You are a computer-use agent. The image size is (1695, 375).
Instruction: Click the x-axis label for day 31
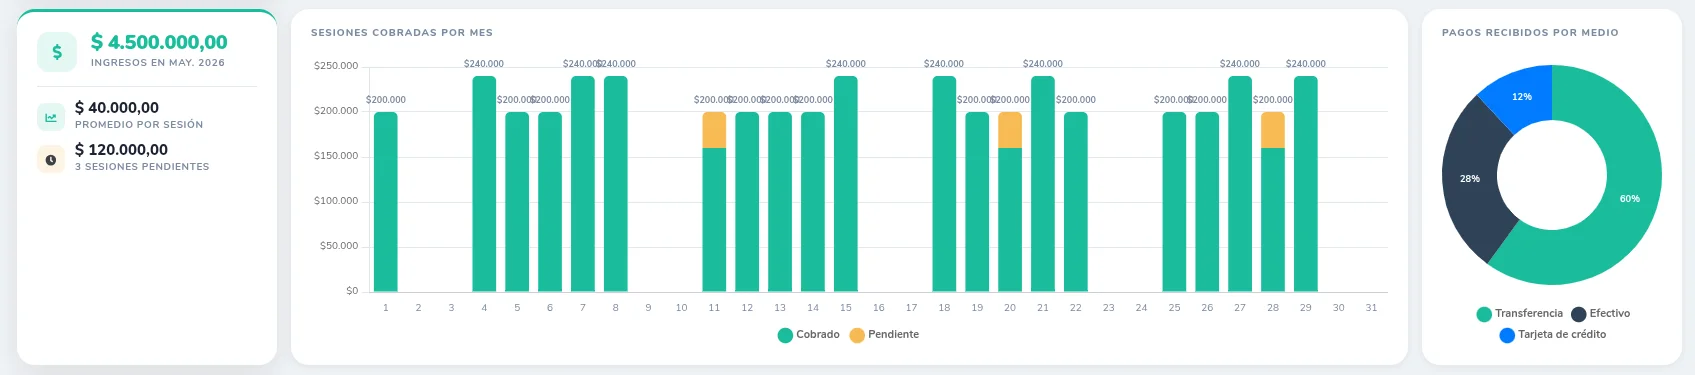[1371, 308]
